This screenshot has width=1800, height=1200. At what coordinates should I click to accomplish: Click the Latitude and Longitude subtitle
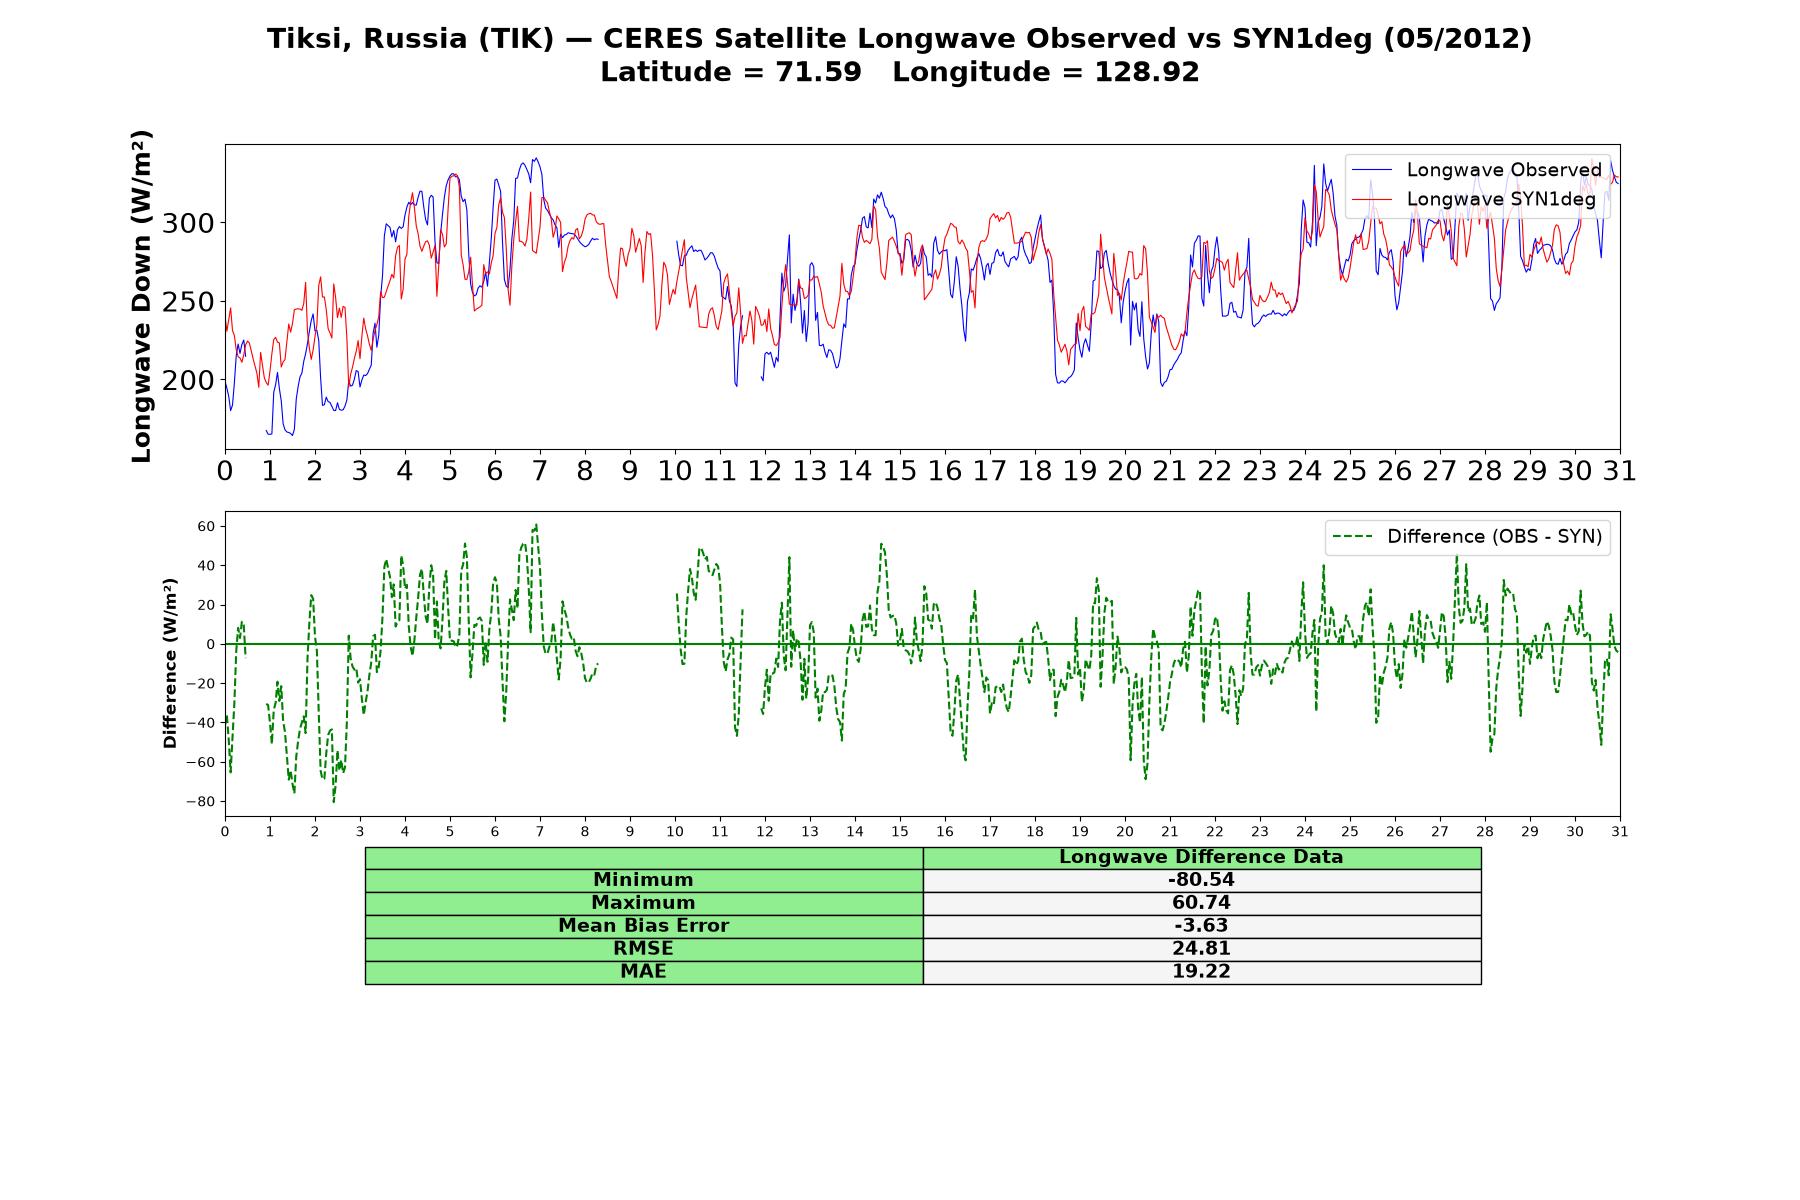pyautogui.click(x=899, y=72)
